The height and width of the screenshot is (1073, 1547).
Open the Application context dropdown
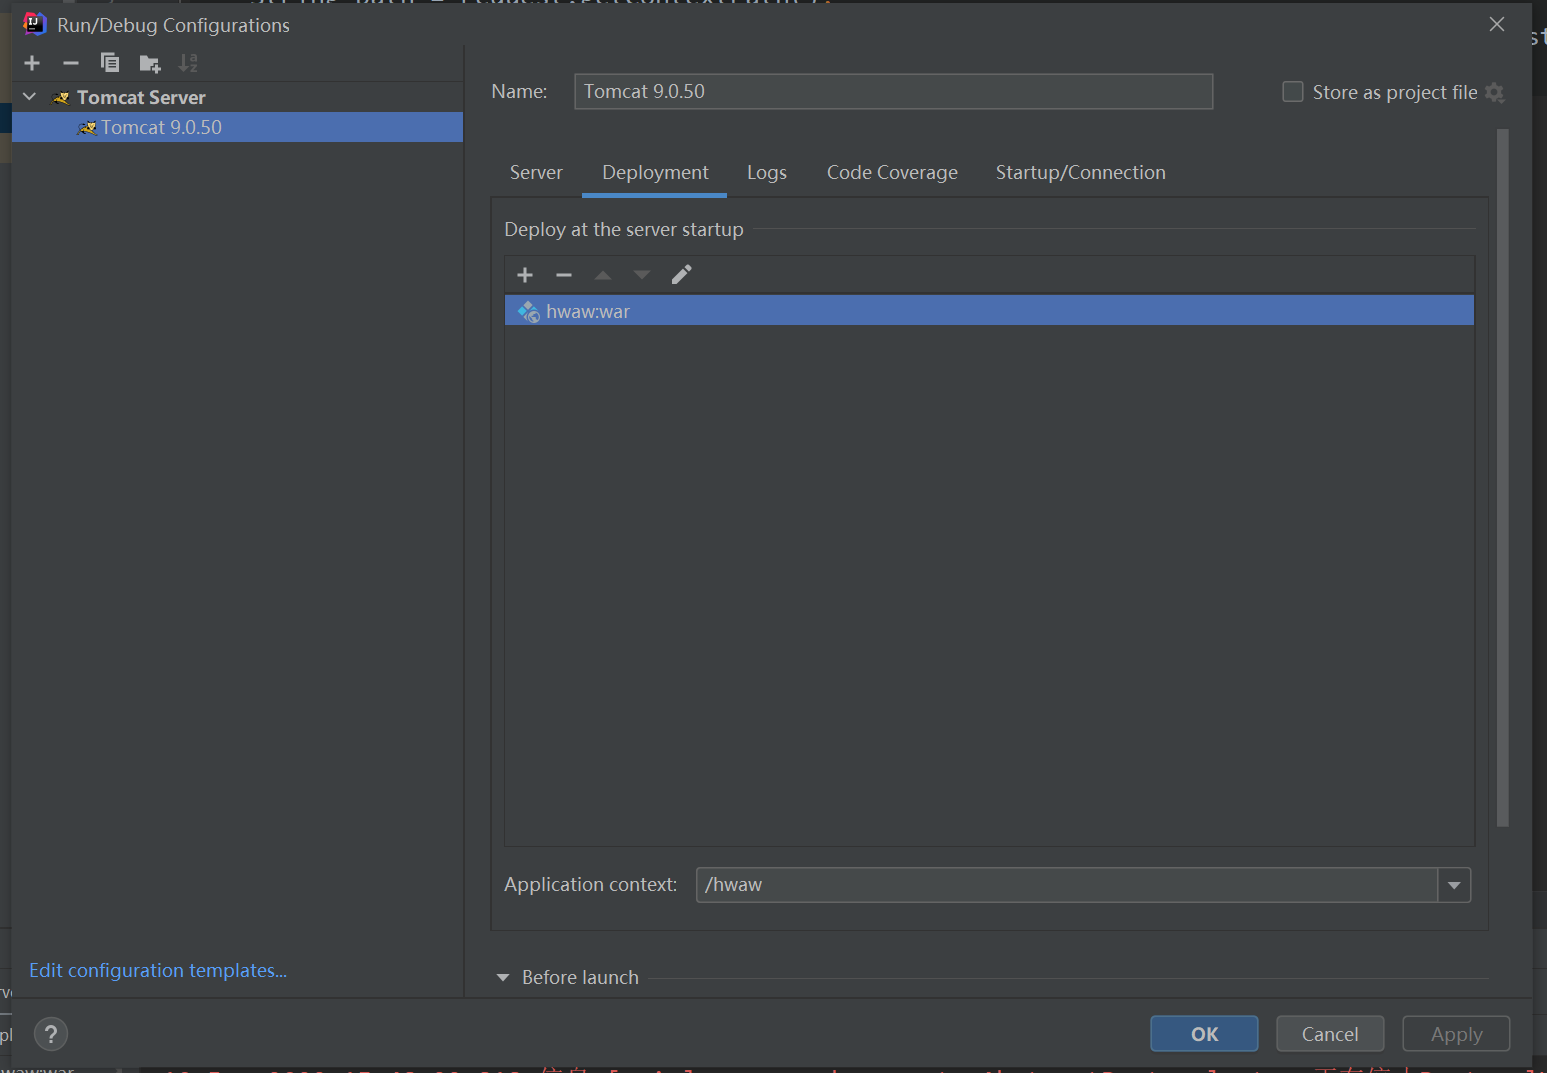(x=1454, y=885)
